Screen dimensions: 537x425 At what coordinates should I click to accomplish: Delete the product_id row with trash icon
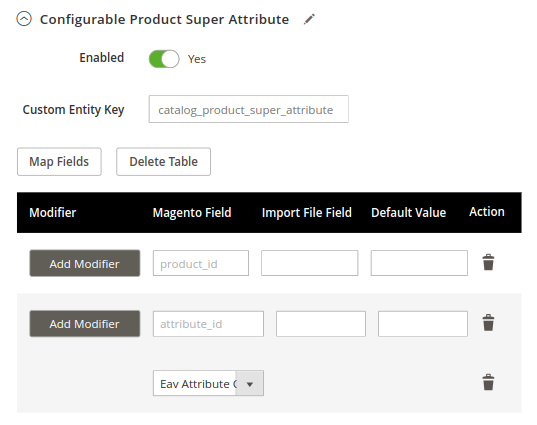(x=488, y=262)
